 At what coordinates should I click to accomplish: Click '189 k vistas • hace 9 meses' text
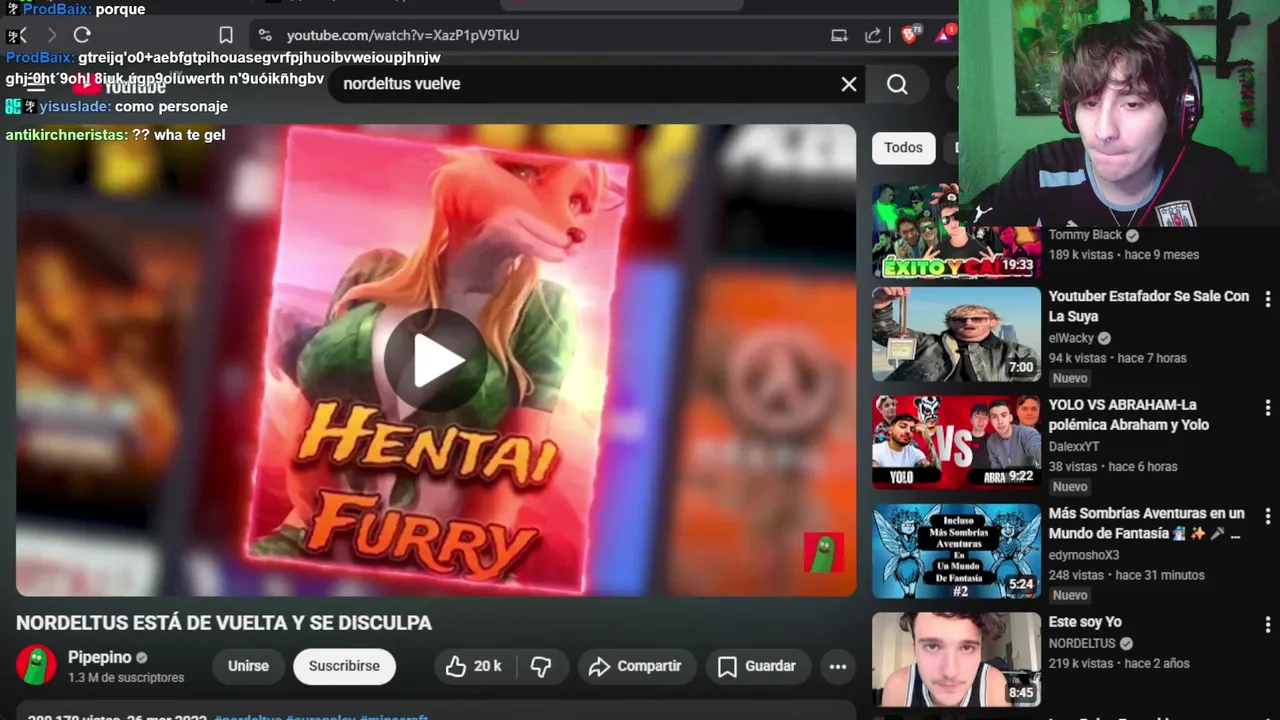[x=1123, y=254]
